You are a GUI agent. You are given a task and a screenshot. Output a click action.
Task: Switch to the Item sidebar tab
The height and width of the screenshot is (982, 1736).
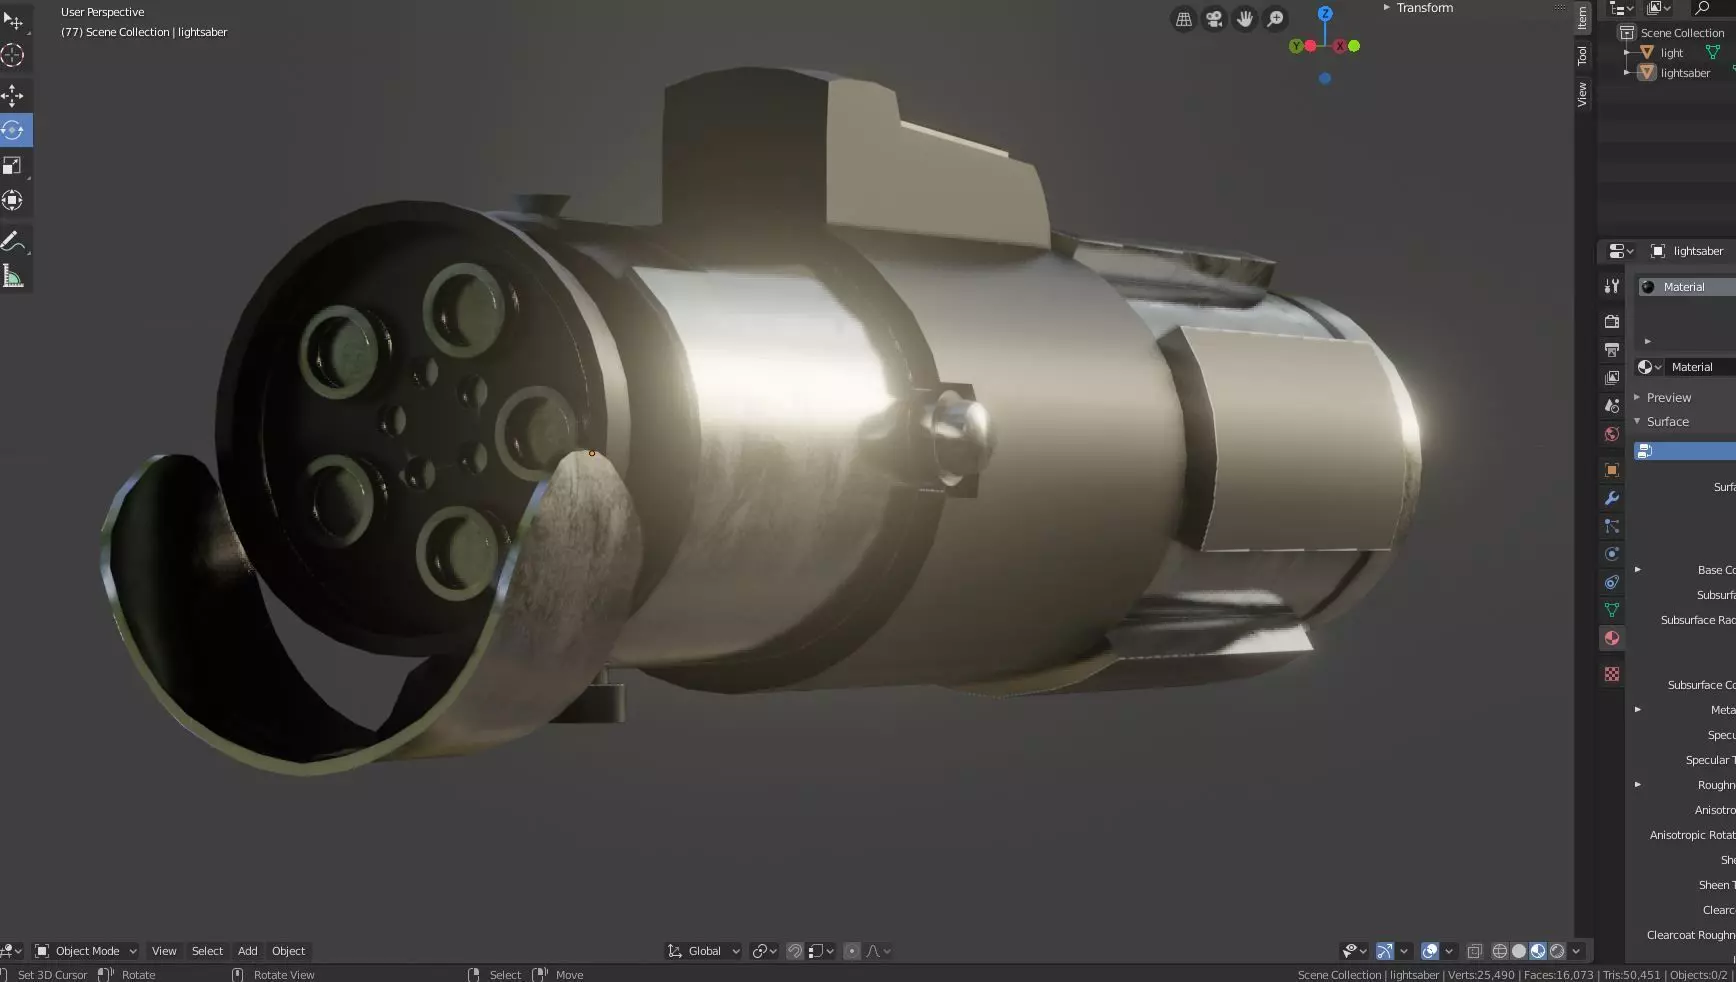click(1582, 17)
